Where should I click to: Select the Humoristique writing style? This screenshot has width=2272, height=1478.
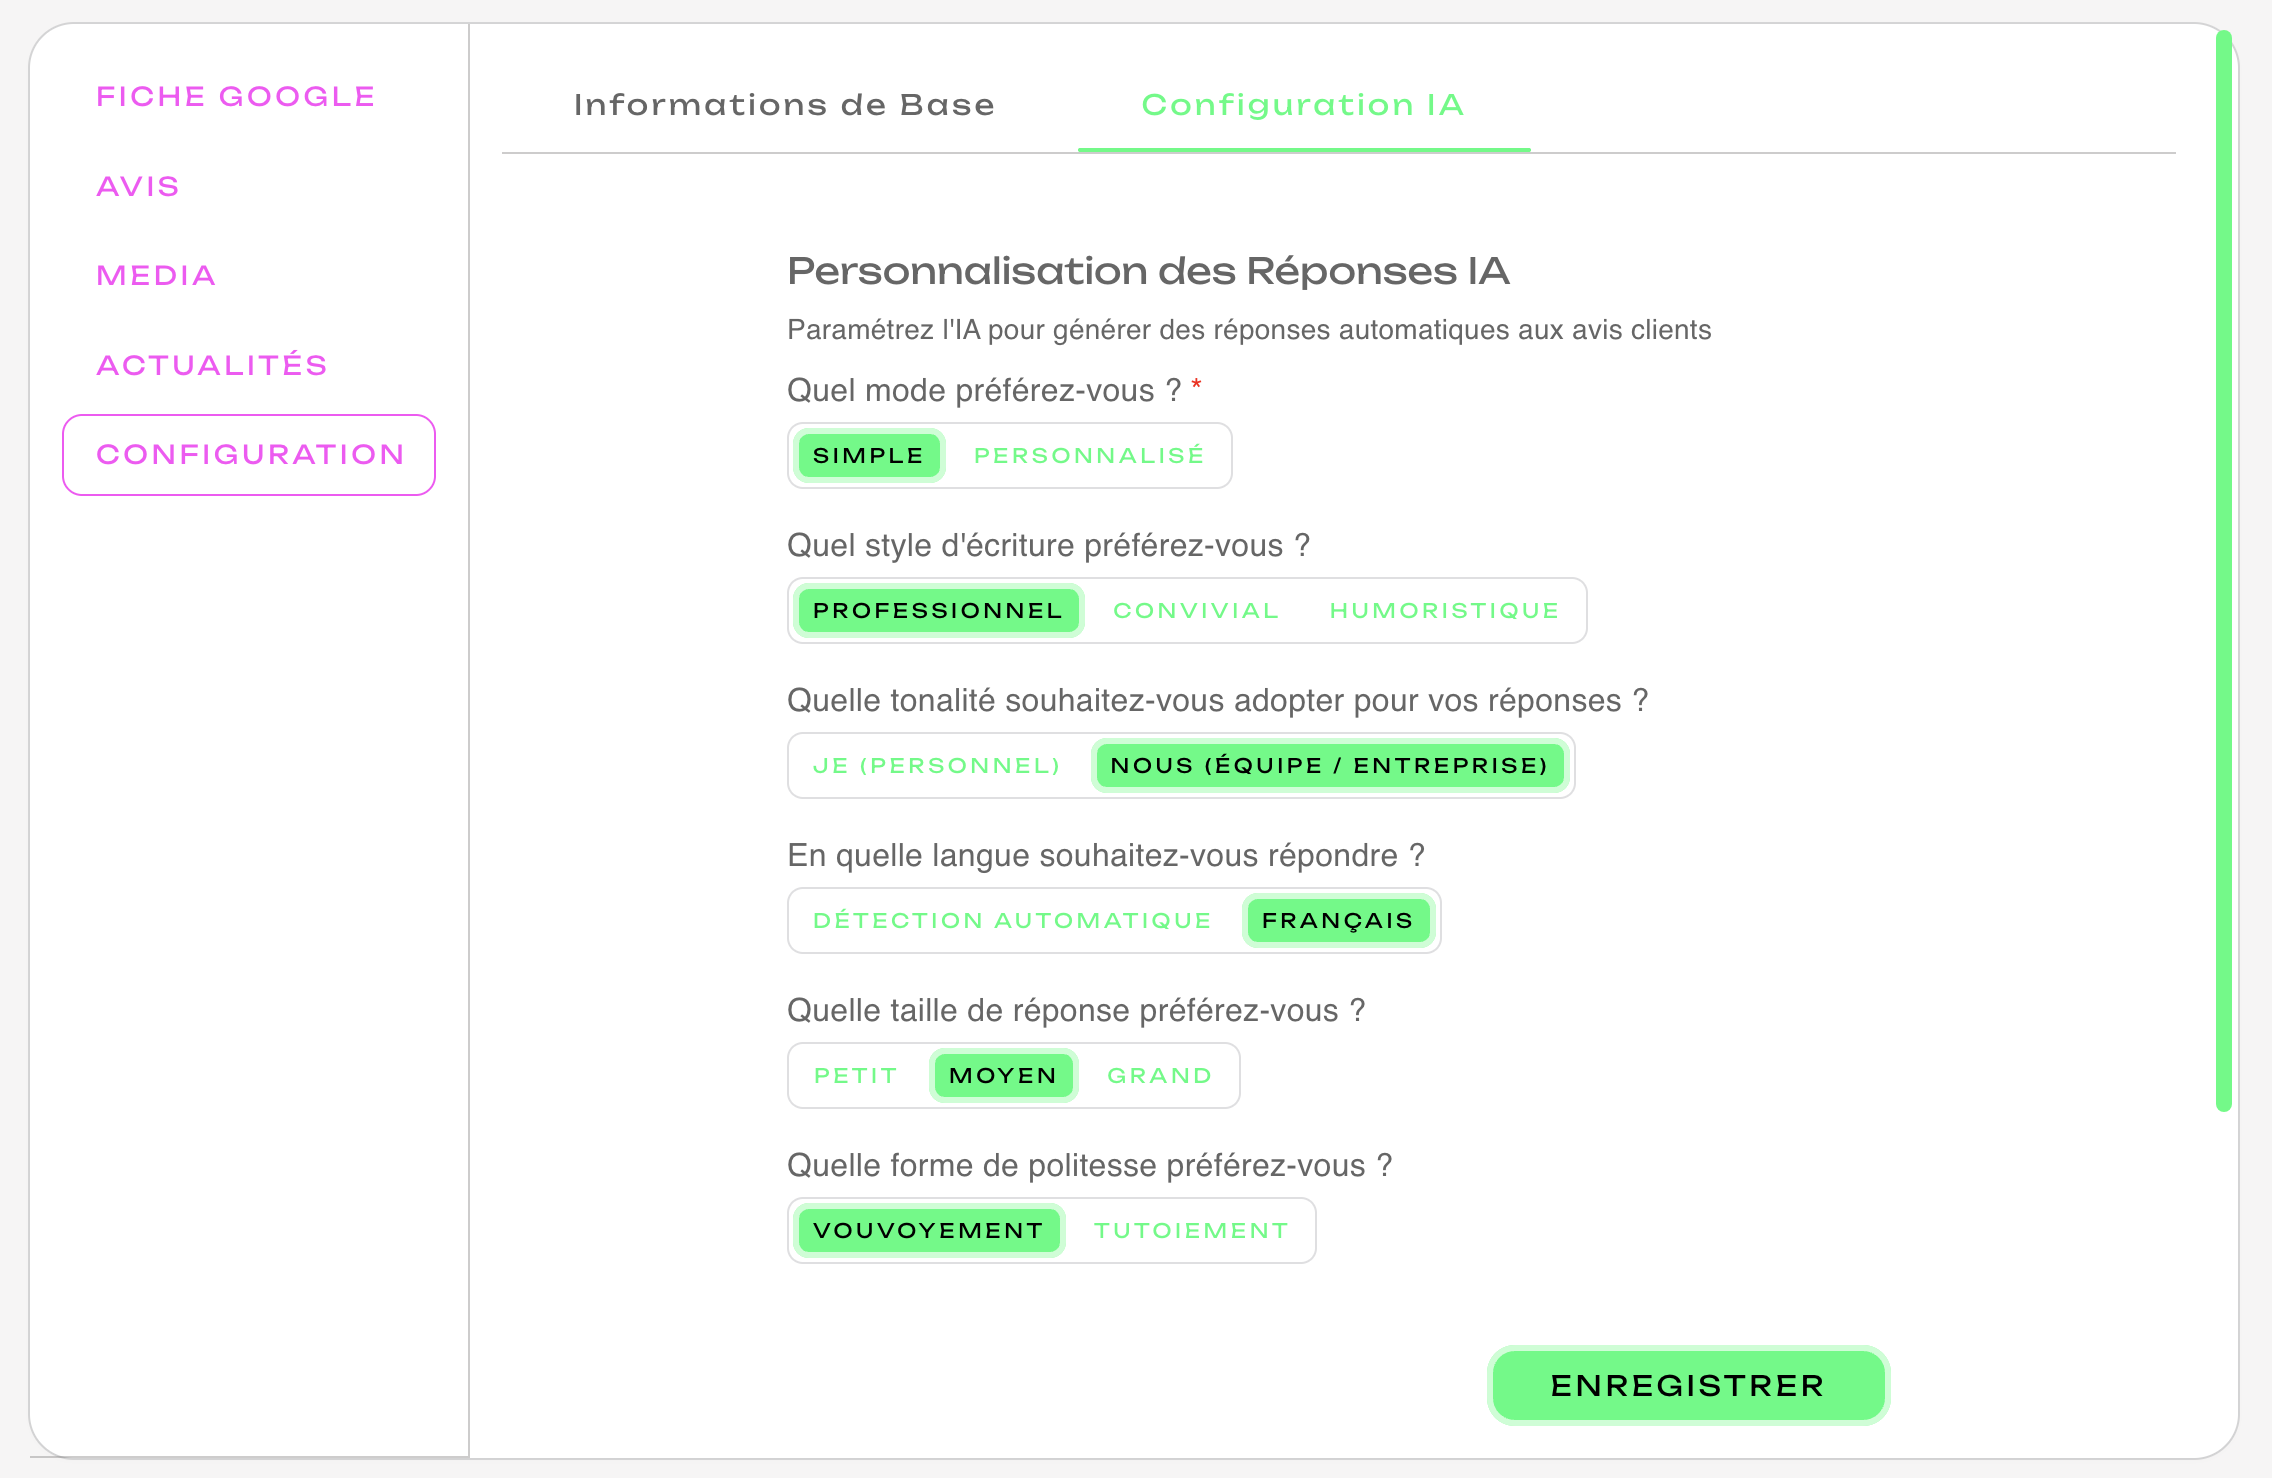(x=1444, y=610)
